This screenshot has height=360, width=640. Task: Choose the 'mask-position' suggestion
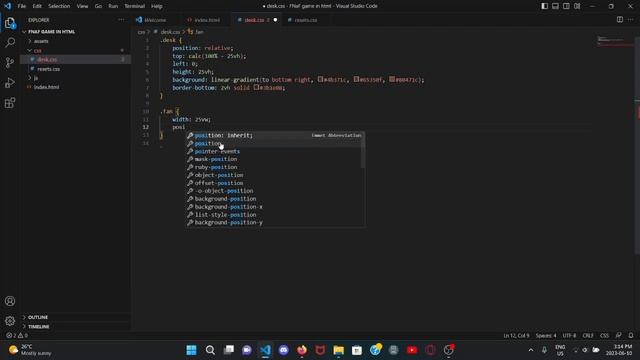(x=273, y=159)
